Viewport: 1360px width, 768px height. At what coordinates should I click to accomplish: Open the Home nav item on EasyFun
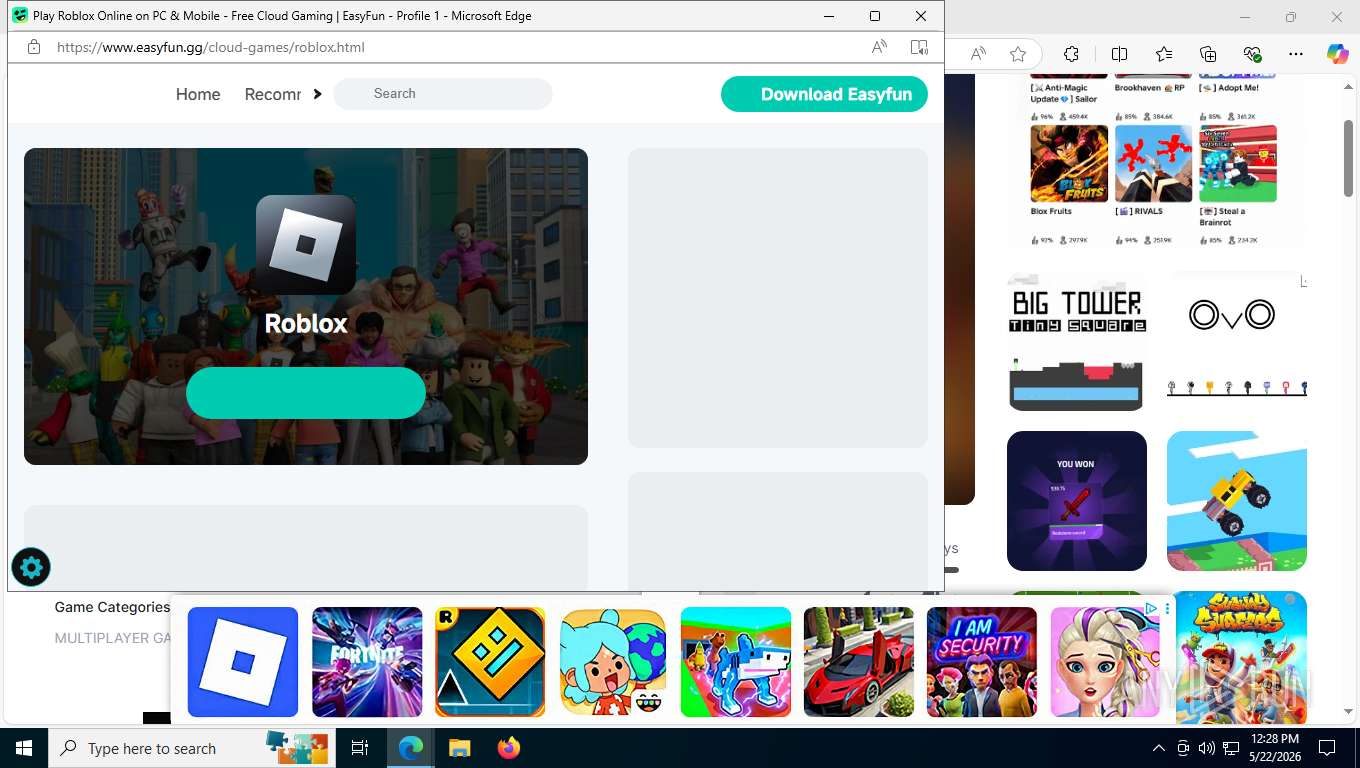198,94
